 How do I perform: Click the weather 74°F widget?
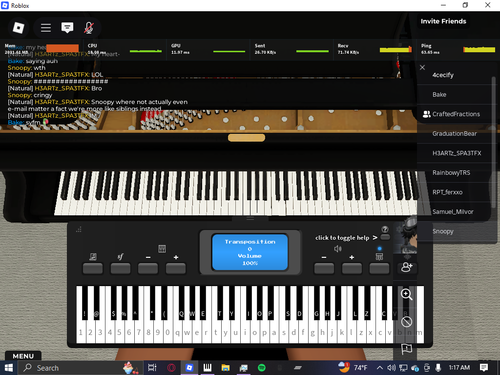tap(353, 368)
